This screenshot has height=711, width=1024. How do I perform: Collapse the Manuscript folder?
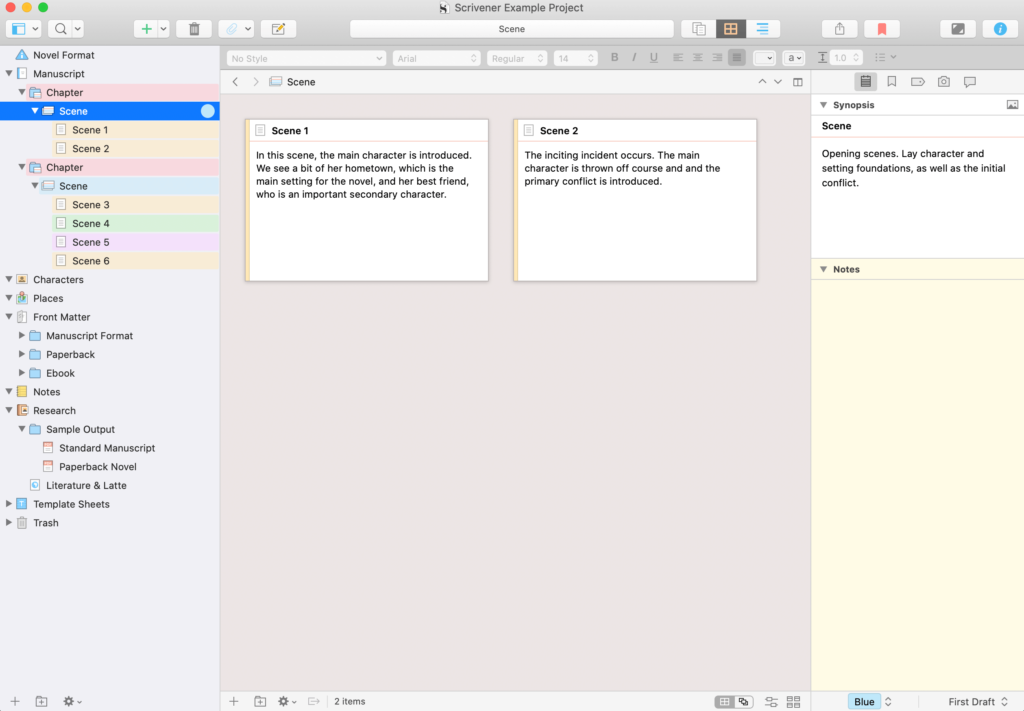click(x=9, y=74)
